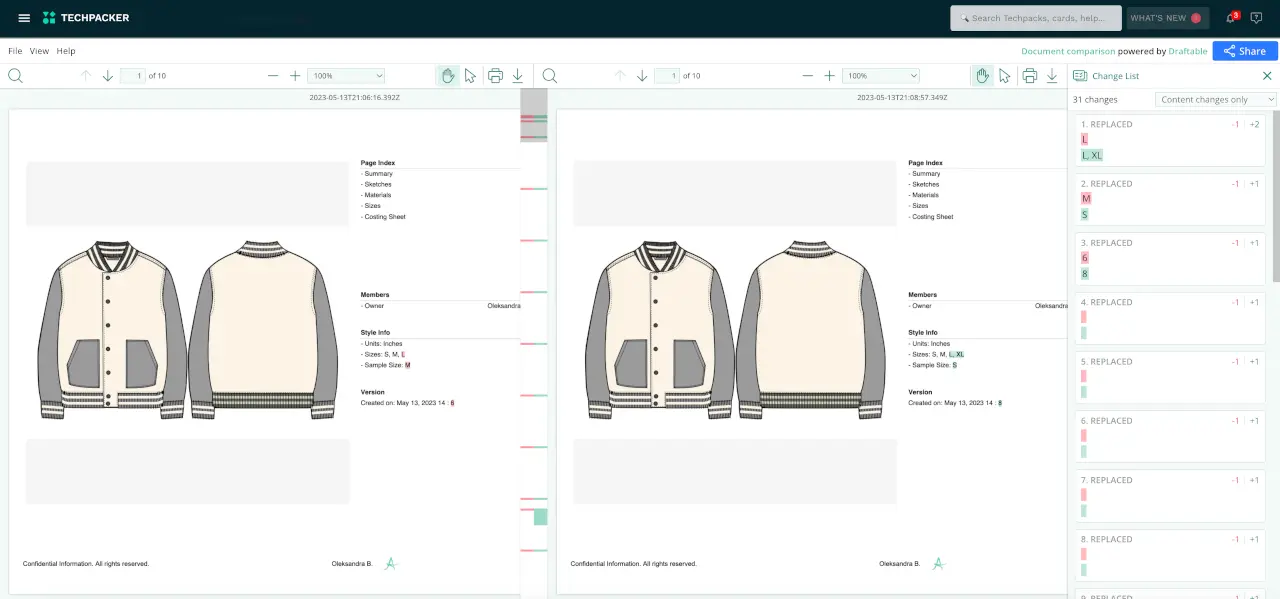This screenshot has height=599, width=1280.
Task: Go to next page in left viewer
Action: coord(108,76)
